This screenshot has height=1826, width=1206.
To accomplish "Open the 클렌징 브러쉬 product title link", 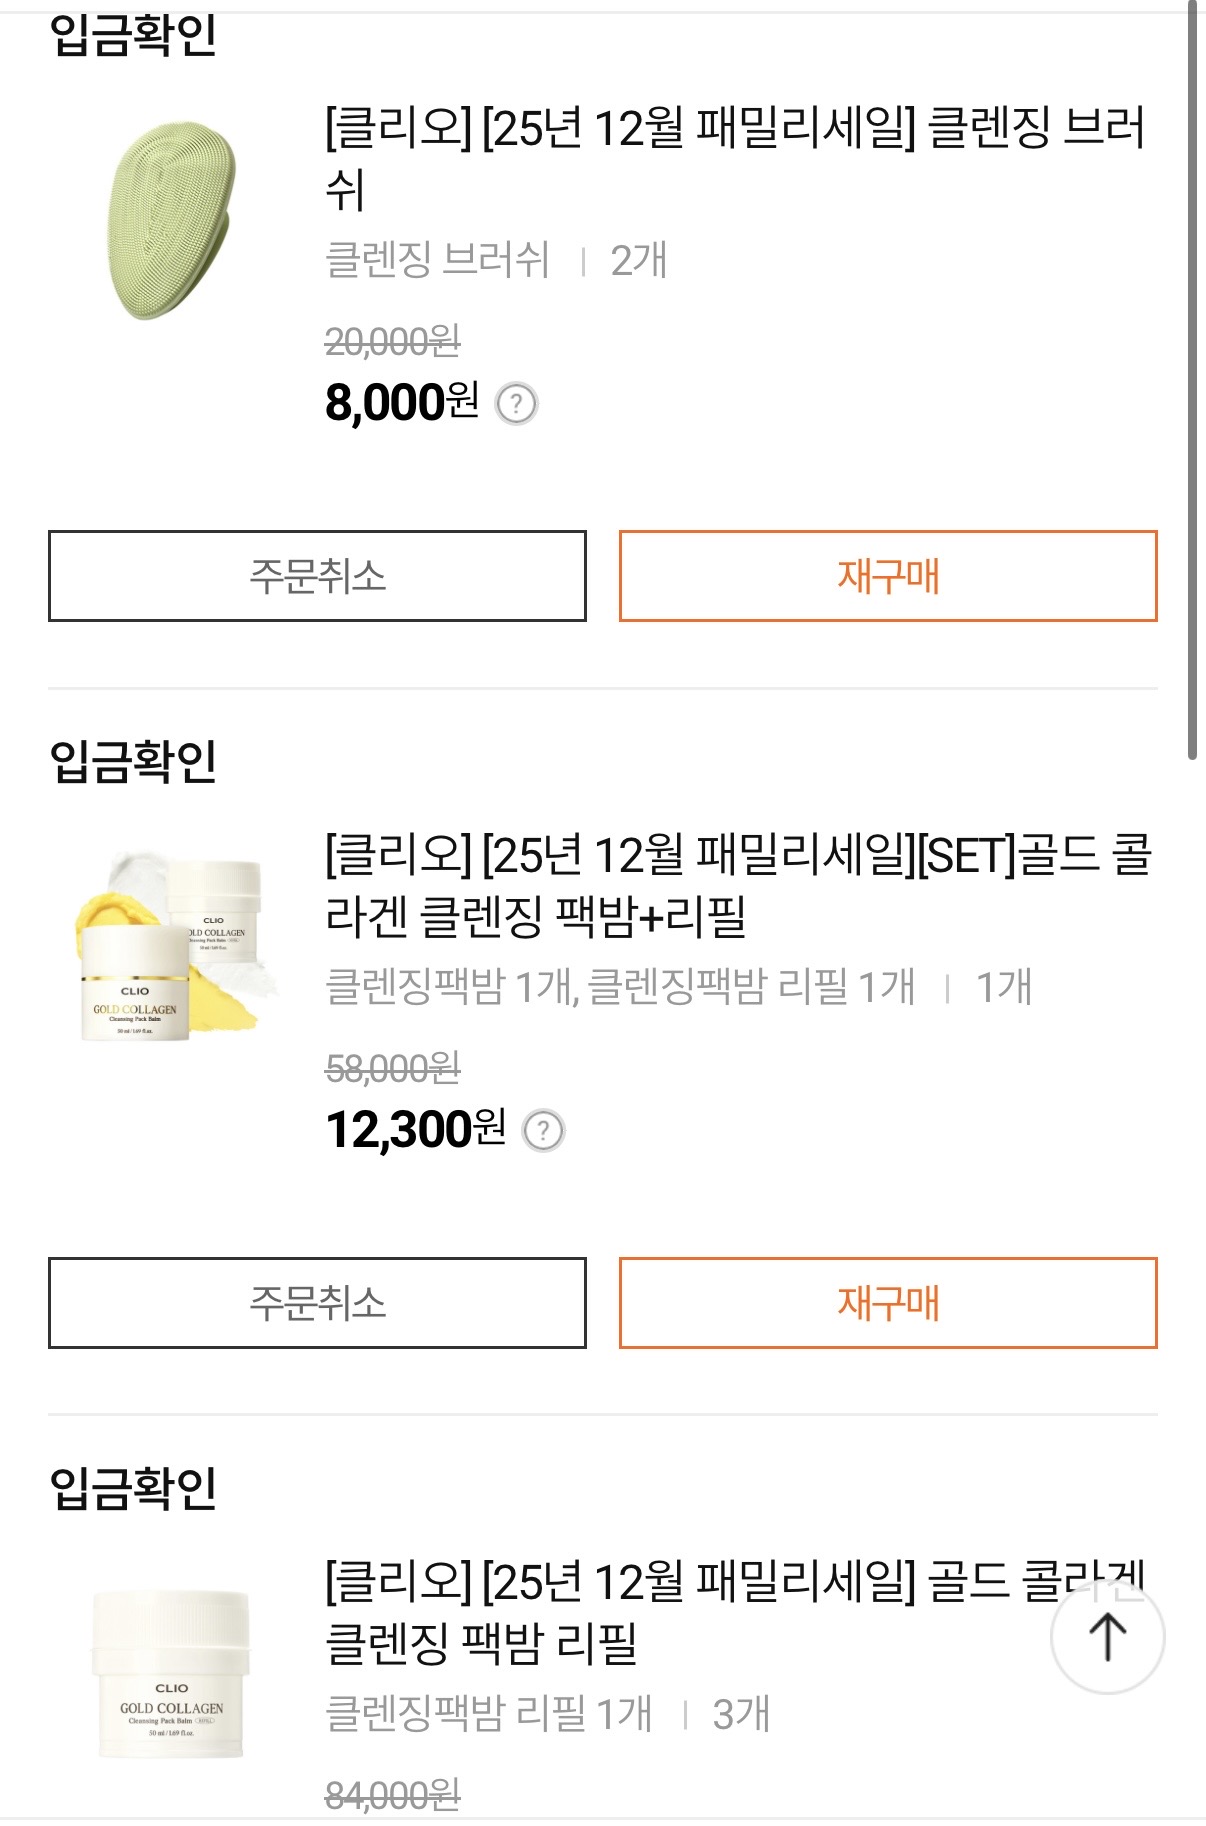I will (x=734, y=158).
